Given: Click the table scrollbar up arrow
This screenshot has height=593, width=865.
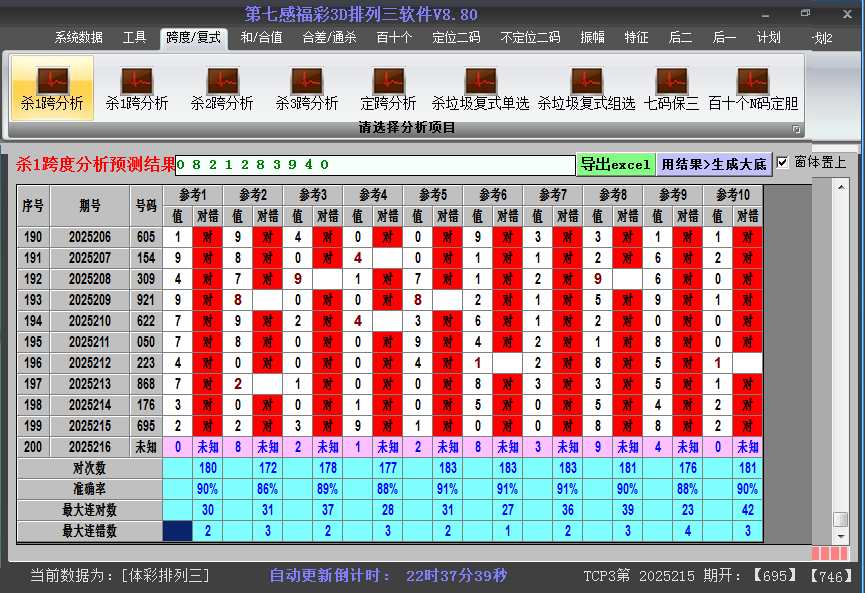Looking at the screenshot, I should (x=841, y=188).
